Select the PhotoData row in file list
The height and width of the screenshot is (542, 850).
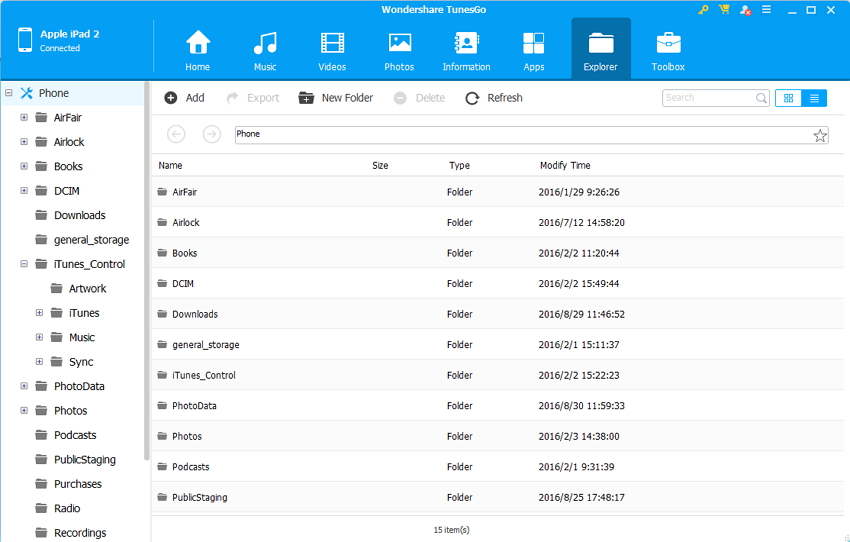(498, 405)
